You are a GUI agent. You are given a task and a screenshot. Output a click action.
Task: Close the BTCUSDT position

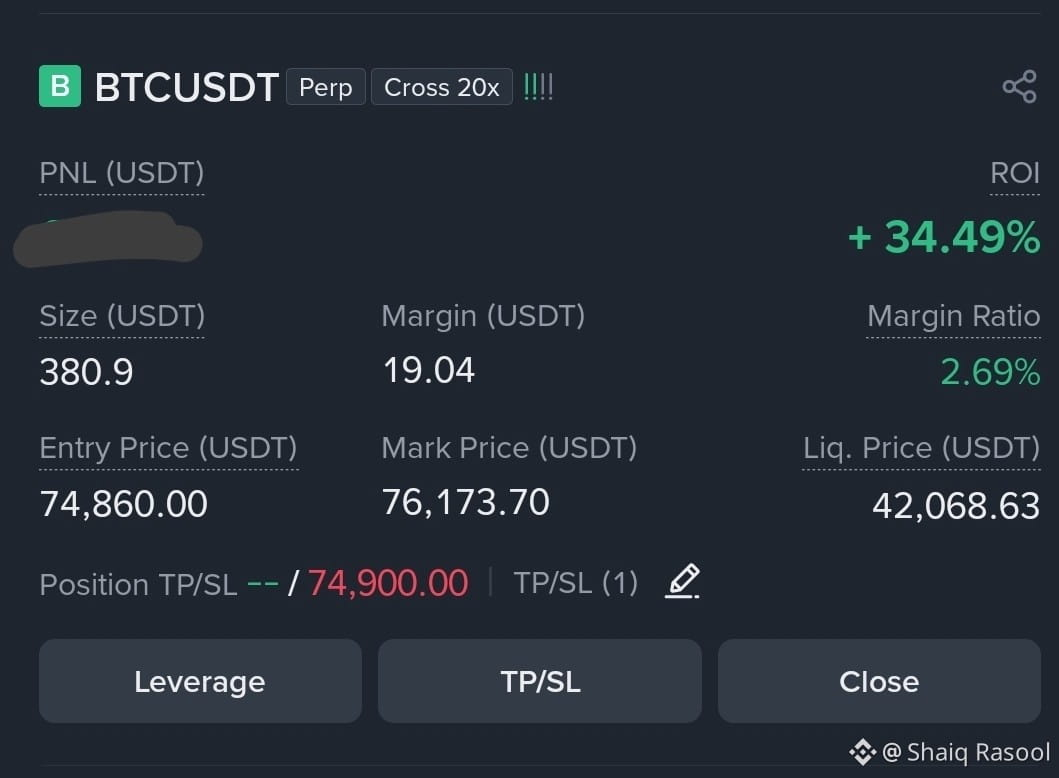pos(879,681)
